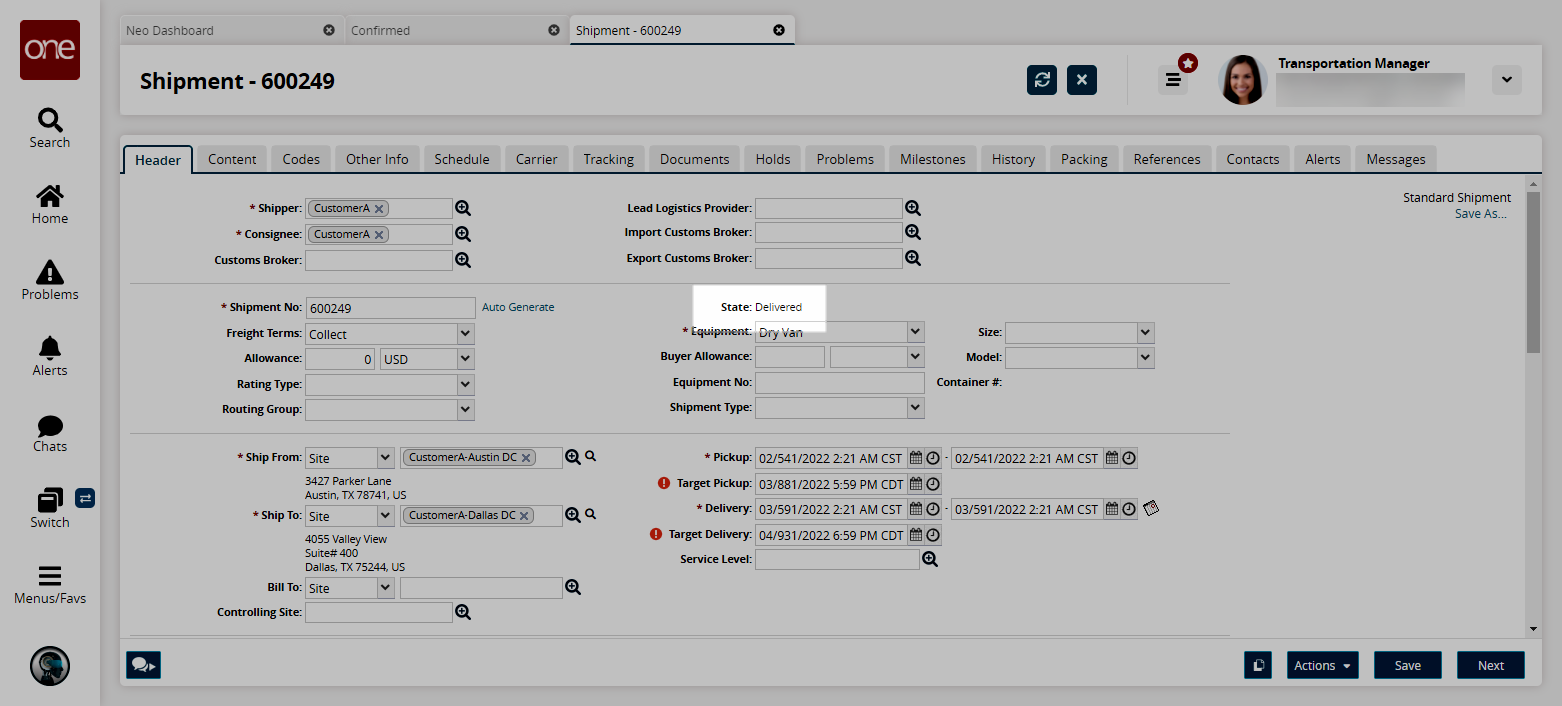This screenshot has height=706, width=1562.
Task: Expand the Actions dropdown button
Action: [x=1321, y=665]
